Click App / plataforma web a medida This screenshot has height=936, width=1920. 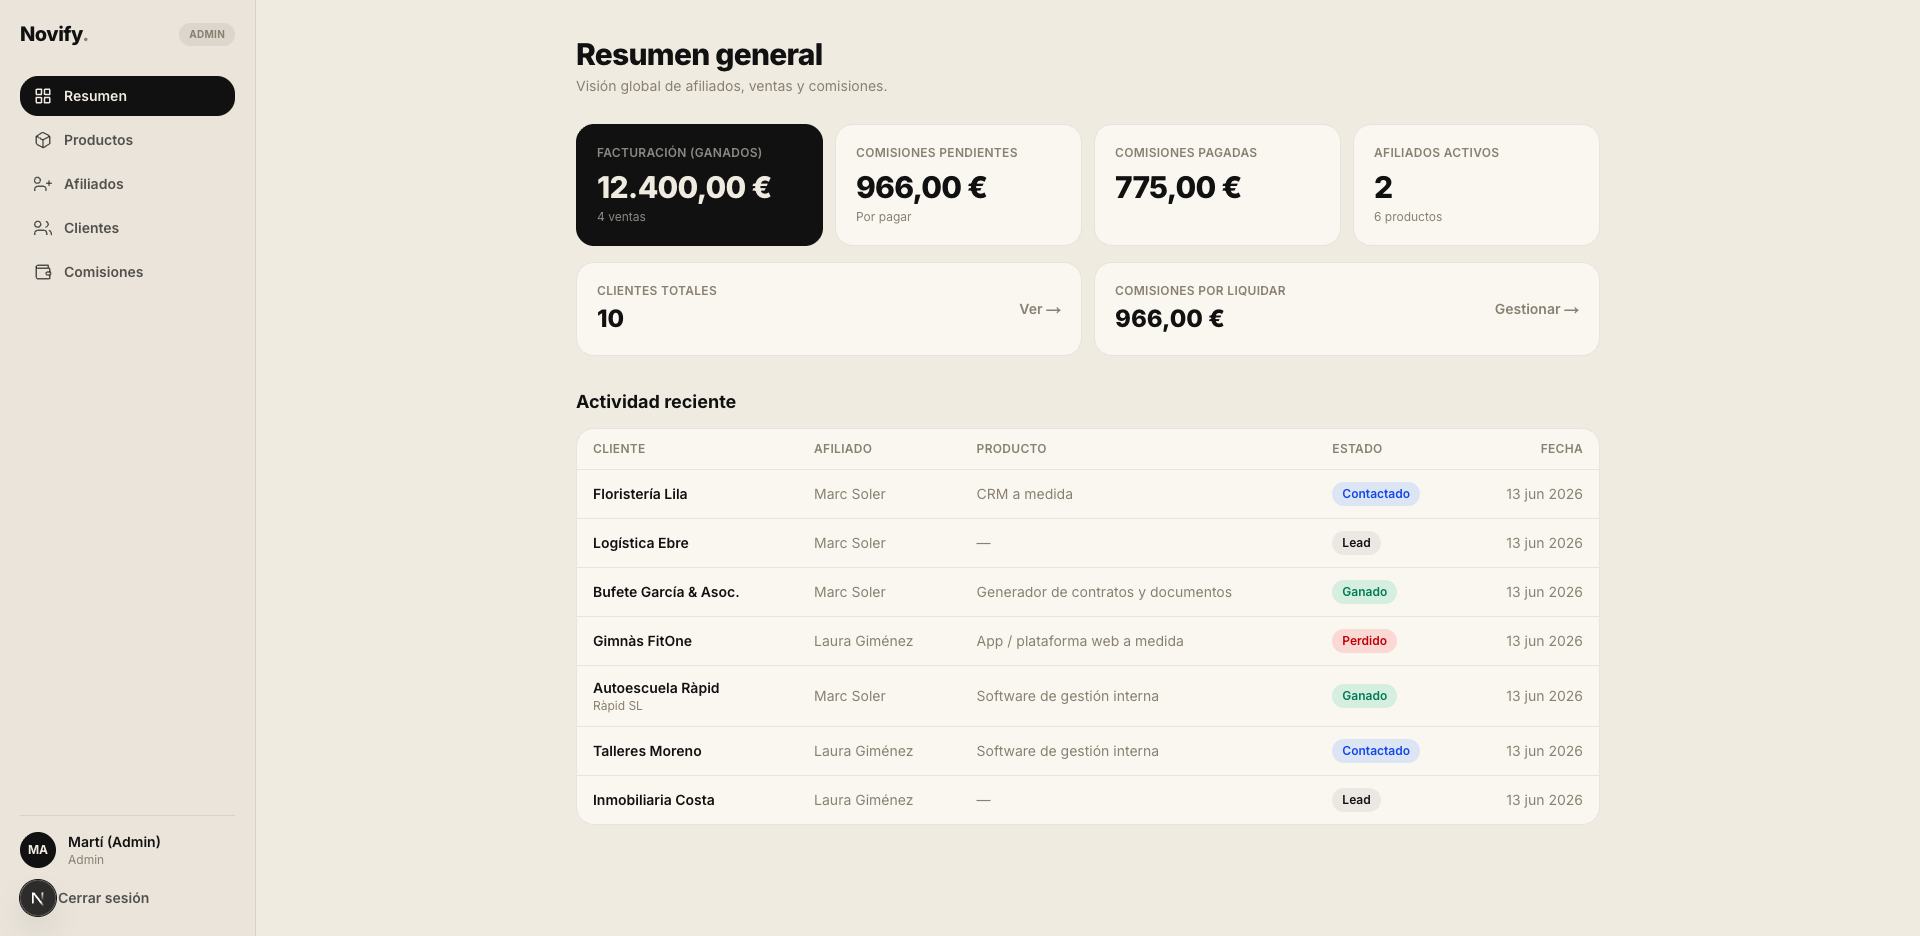click(x=1080, y=641)
